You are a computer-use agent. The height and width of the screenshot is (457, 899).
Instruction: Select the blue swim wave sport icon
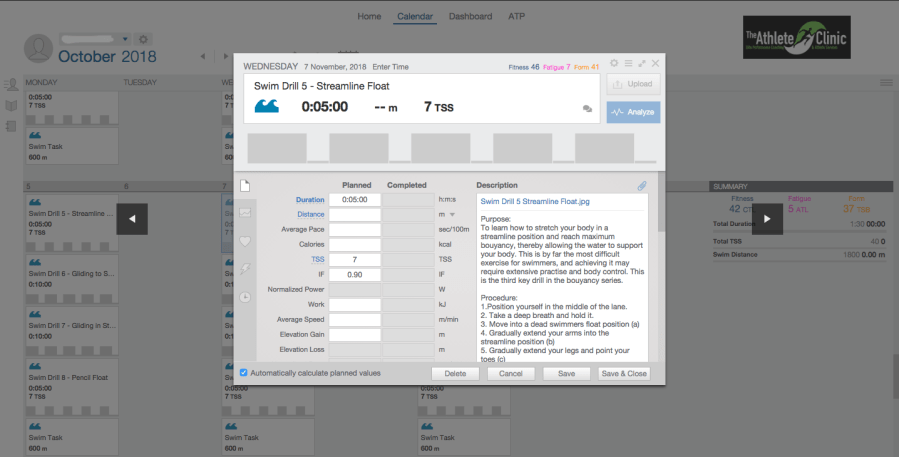click(x=267, y=106)
